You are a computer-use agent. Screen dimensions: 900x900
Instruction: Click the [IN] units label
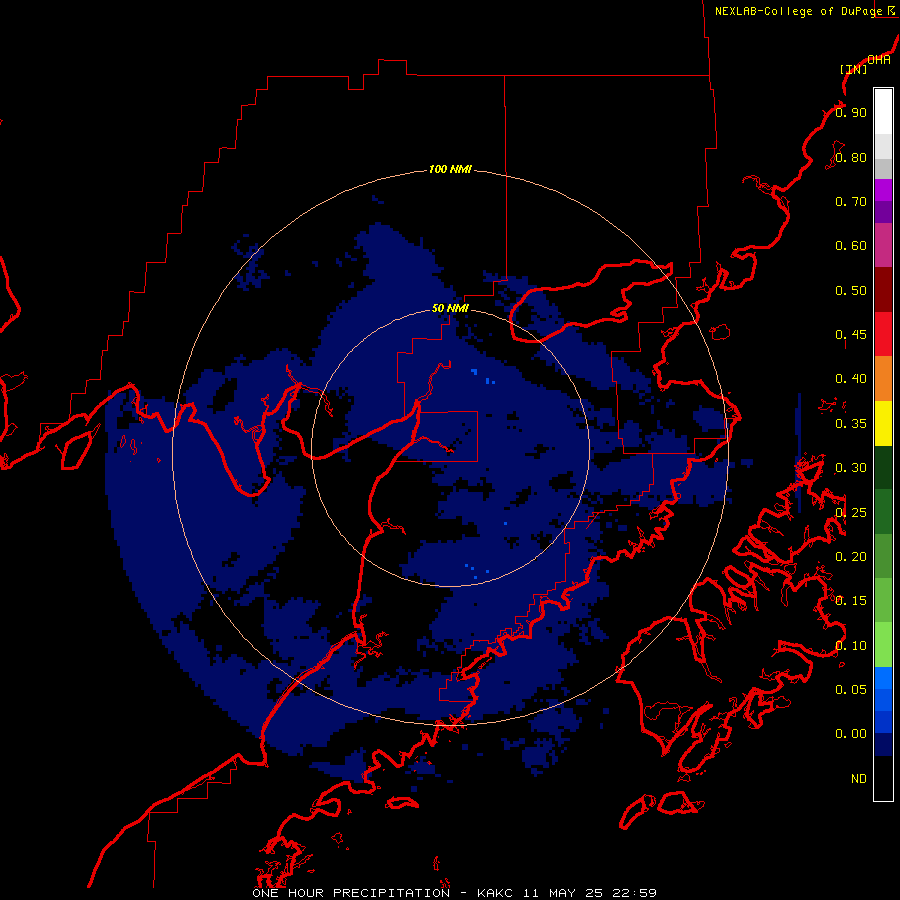[x=853, y=69]
